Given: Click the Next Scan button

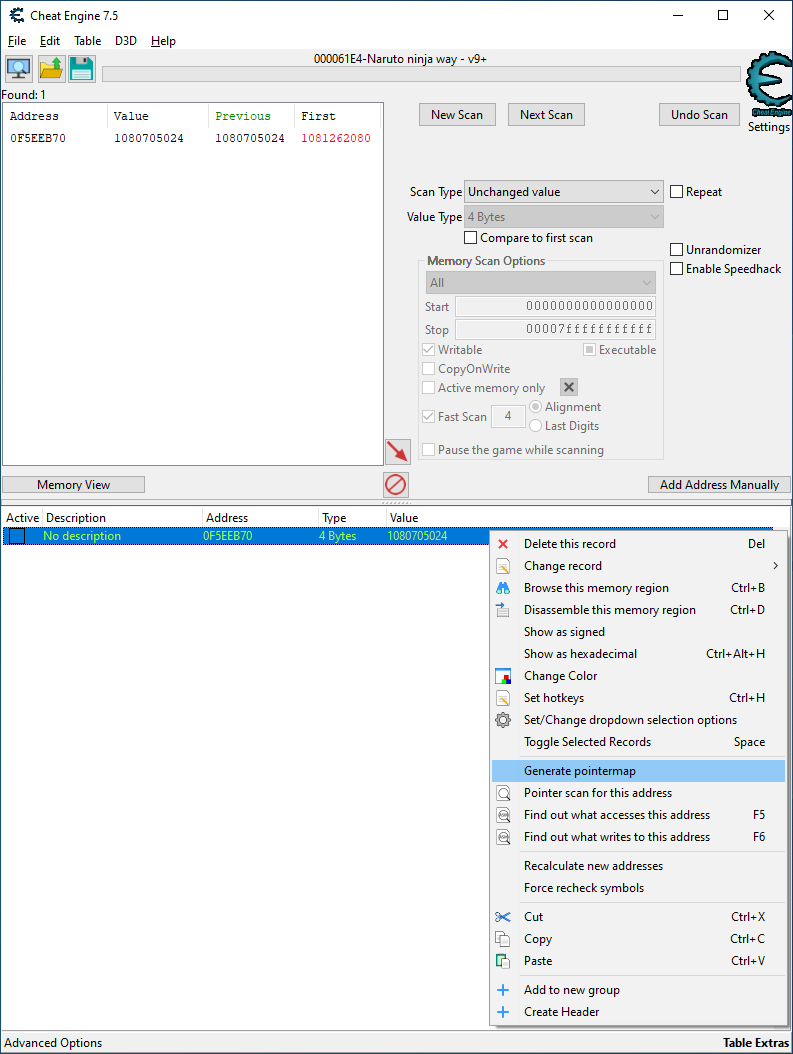Looking at the screenshot, I should tap(546, 115).
